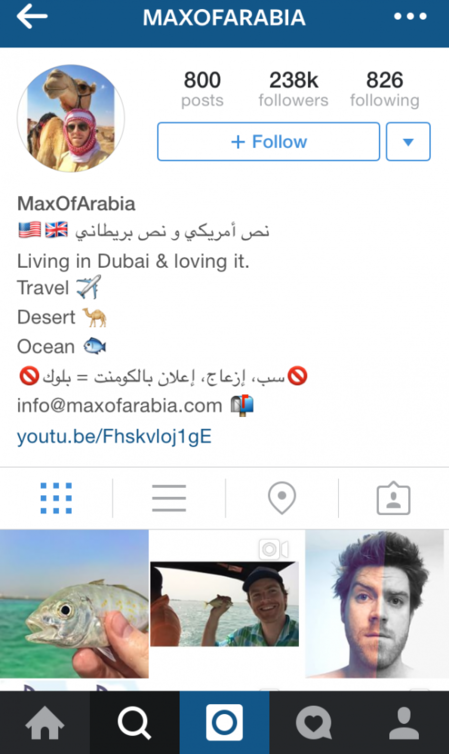Switch to list view of posts
This screenshot has height=754, width=449.
[x=169, y=498]
